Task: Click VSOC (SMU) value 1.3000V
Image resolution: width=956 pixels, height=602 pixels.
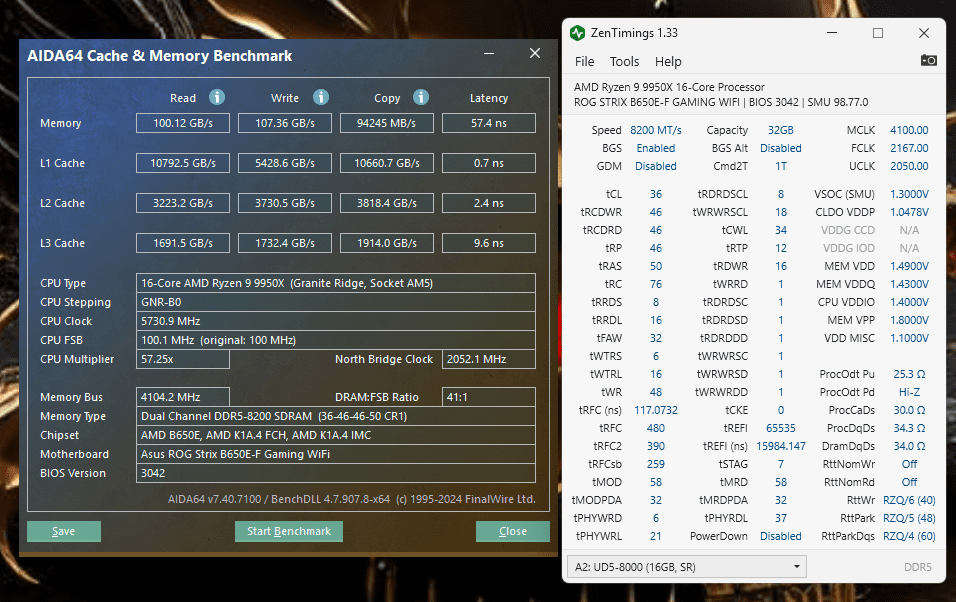Action: [x=909, y=194]
